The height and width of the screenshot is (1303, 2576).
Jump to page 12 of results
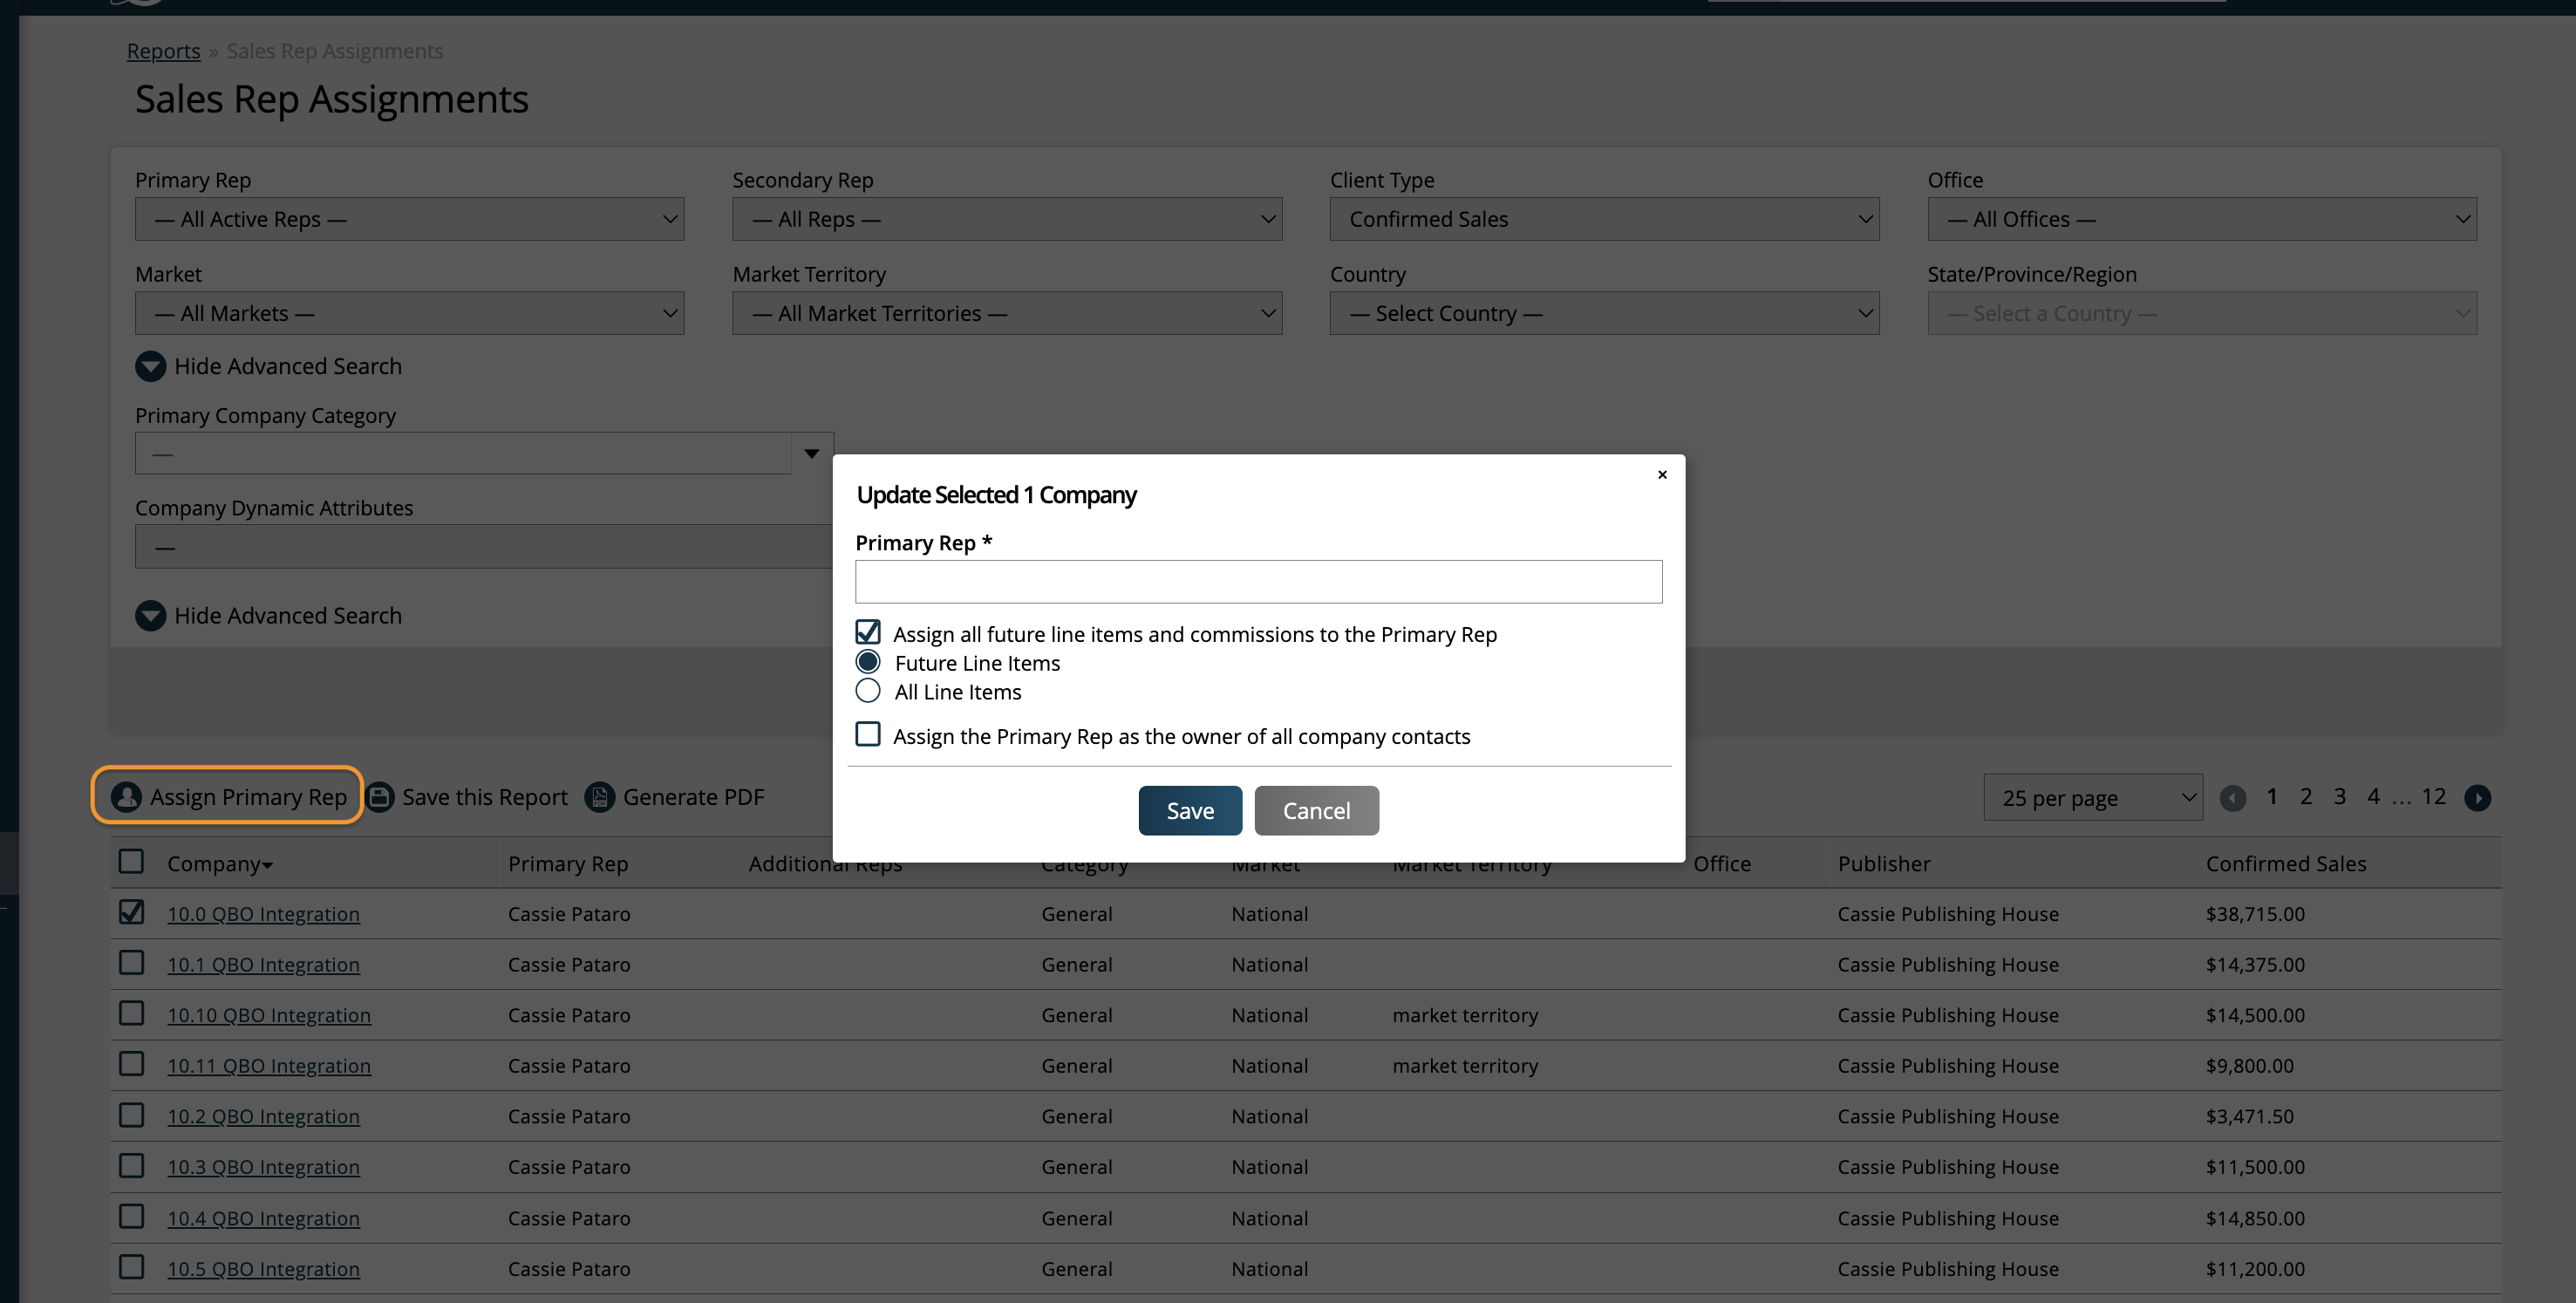click(2433, 796)
